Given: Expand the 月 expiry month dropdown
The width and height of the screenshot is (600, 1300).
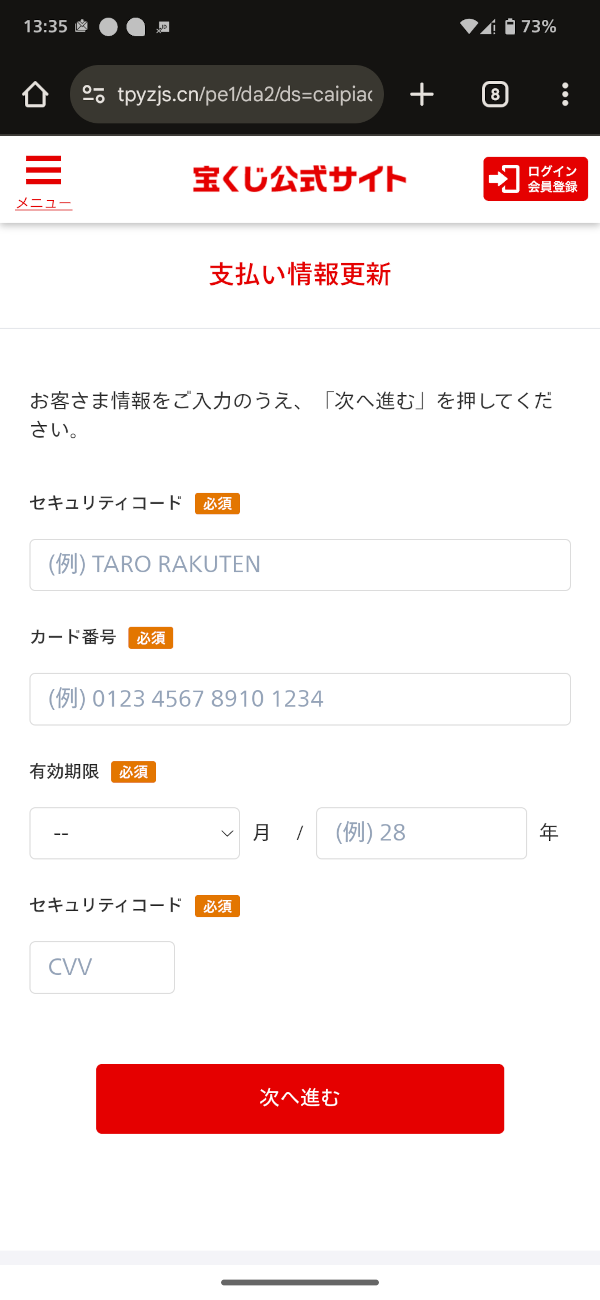Looking at the screenshot, I should click(x=135, y=833).
